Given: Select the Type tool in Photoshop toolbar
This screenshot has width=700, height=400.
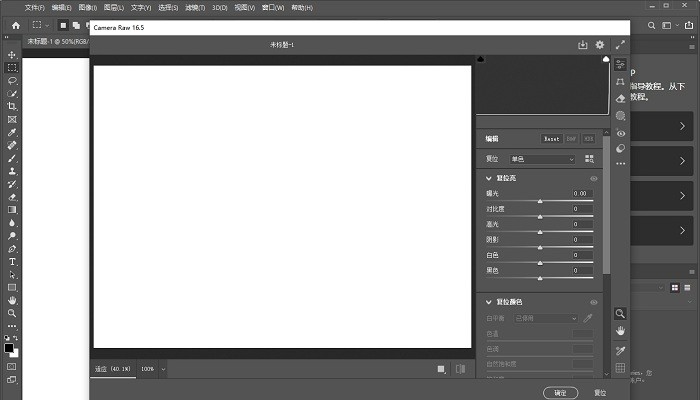Looking at the screenshot, I should point(12,261).
